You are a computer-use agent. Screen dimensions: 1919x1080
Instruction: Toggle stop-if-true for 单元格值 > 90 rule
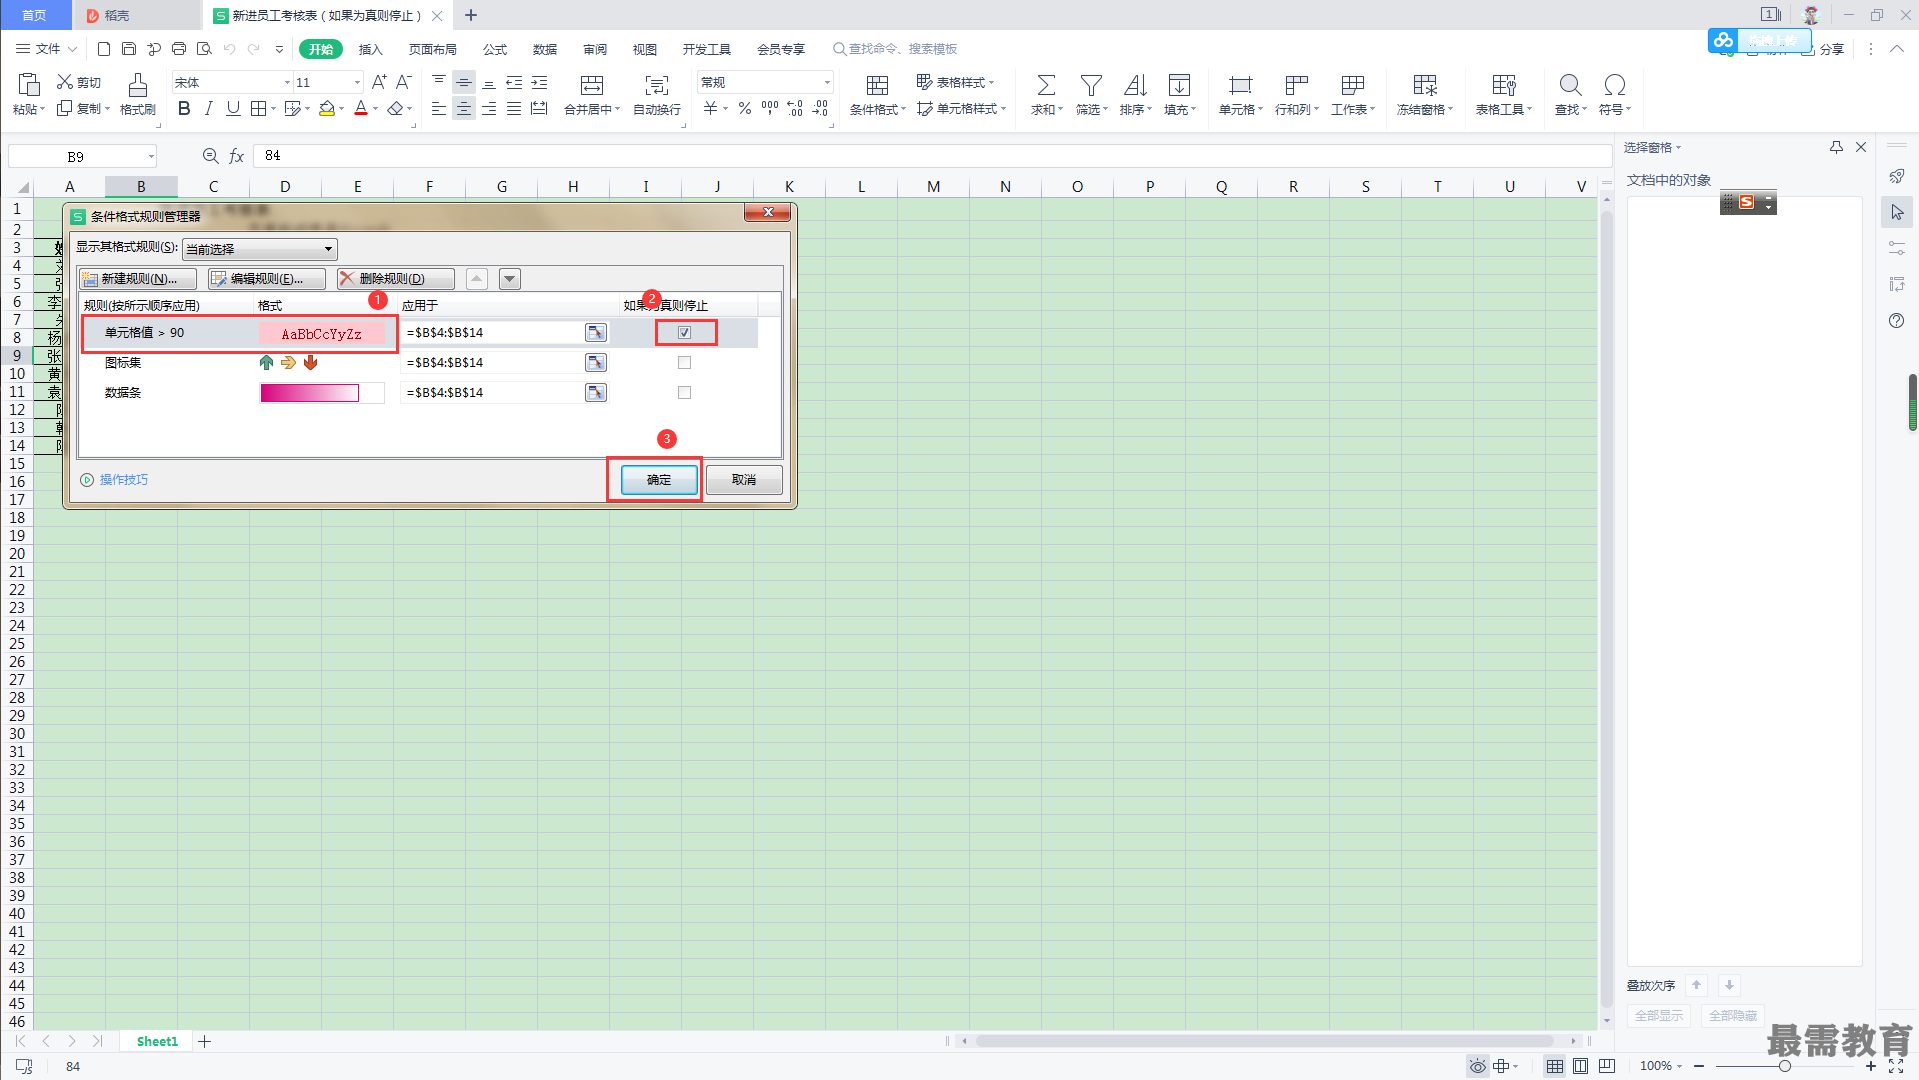685,333
